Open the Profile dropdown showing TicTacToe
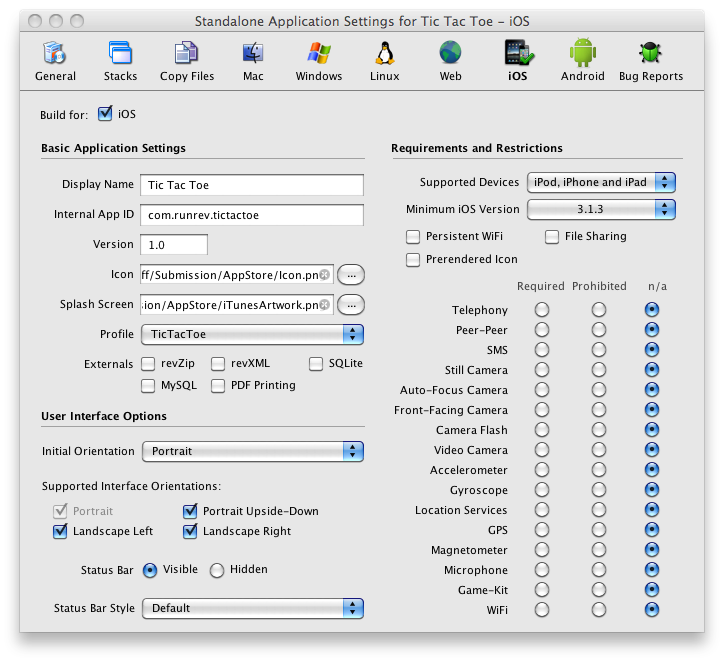 click(x=253, y=334)
